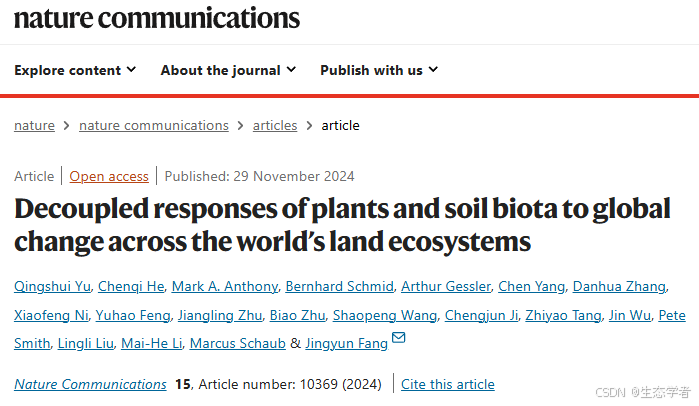The height and width of the screenshot is (406, 699).
Task: Open author Qingshui Yu's profile
Action: [x=50, y=287]
